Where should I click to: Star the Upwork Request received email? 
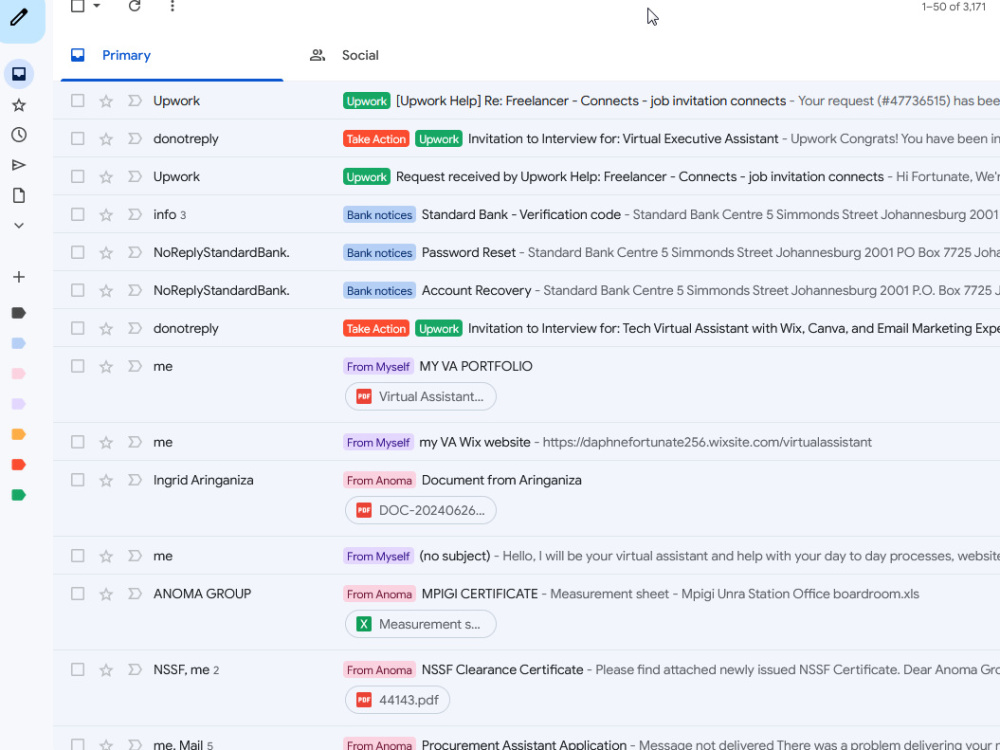pyautogui.click(x=106, y=177)
